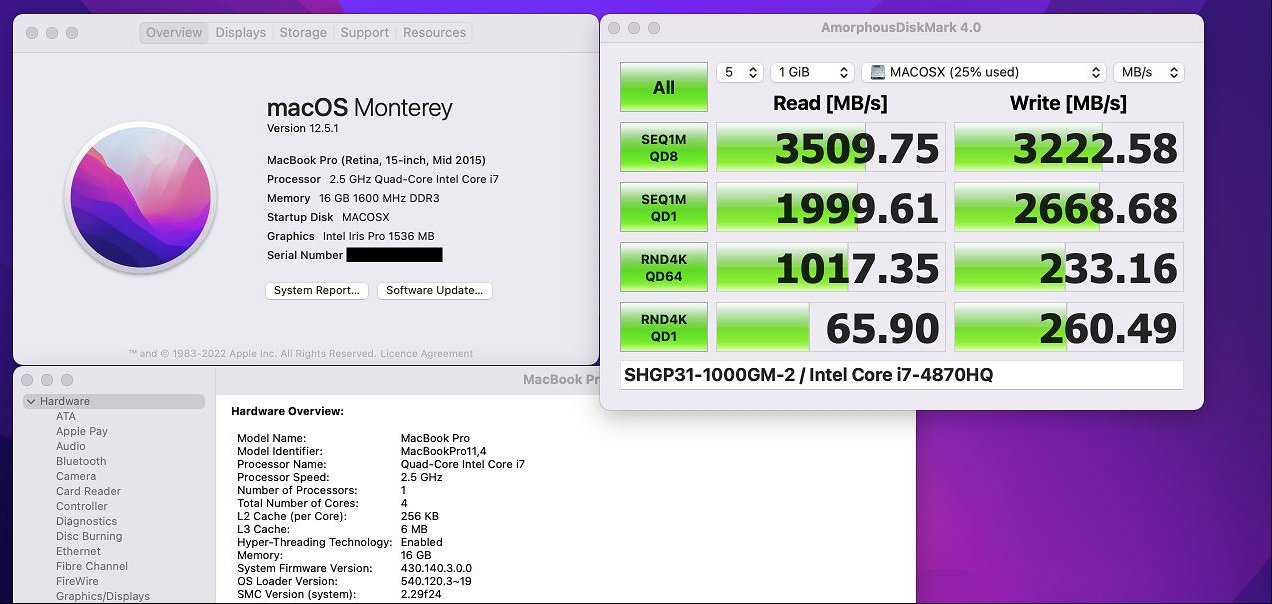Run the RND4K QD1 test
The width and height of the screenshot is (1272, 604).
[664, 327]
